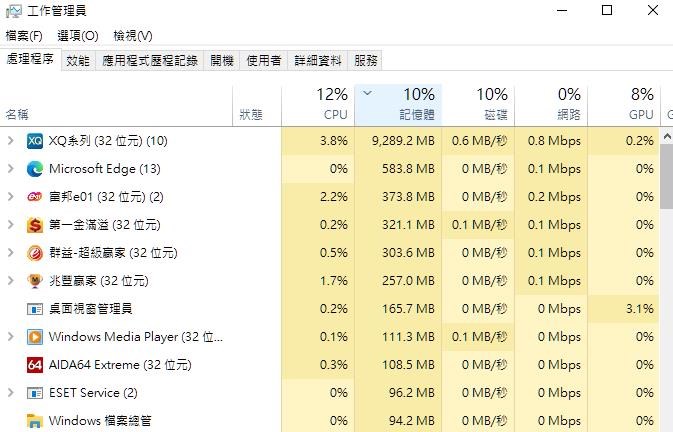This screenshot has width=673, height=432.
Task: Click the AIDA64 Extreme icon
Action: click(x=35, y=365)
